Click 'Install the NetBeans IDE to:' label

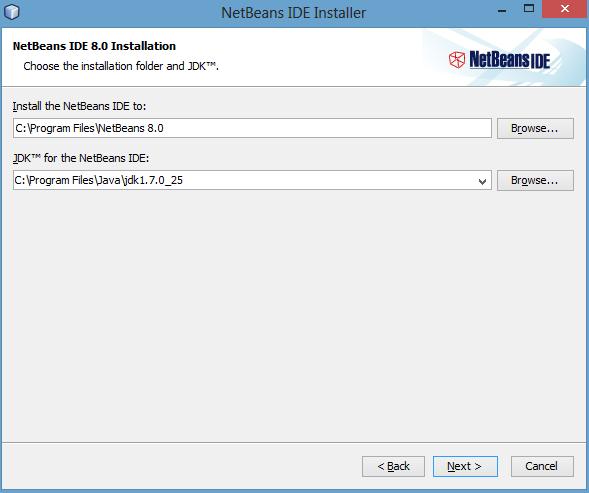click(79, 106)
